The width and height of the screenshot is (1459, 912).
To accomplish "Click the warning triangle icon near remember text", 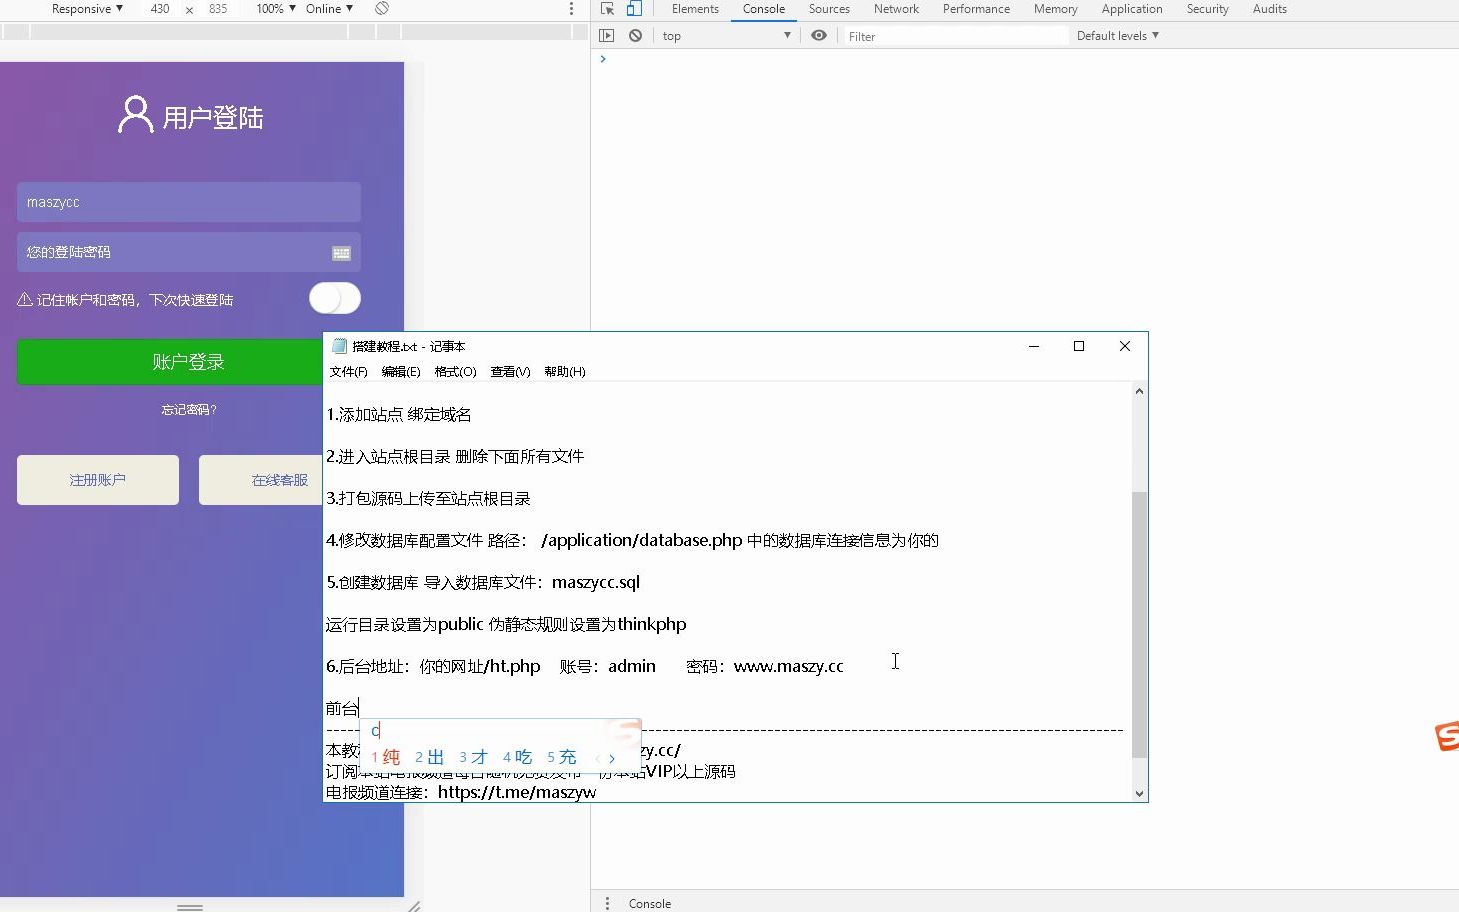I will (x=25, y=300).
